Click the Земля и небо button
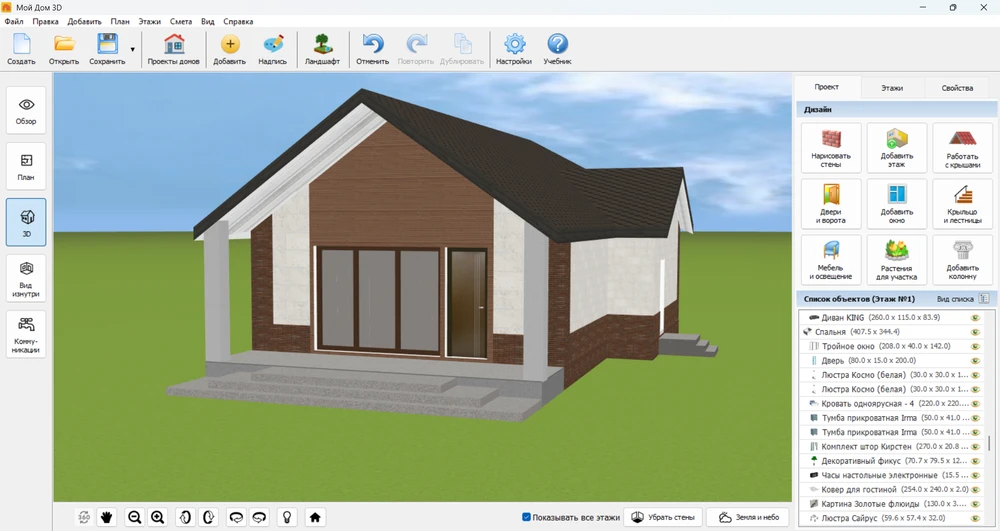 pos(747,517)
